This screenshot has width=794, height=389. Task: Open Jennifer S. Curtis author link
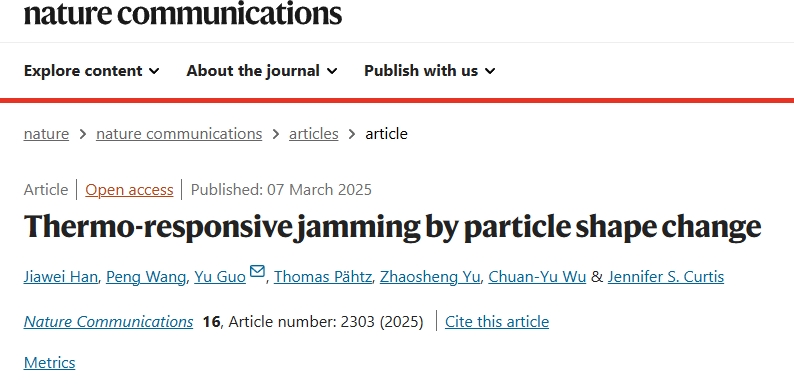666,277
